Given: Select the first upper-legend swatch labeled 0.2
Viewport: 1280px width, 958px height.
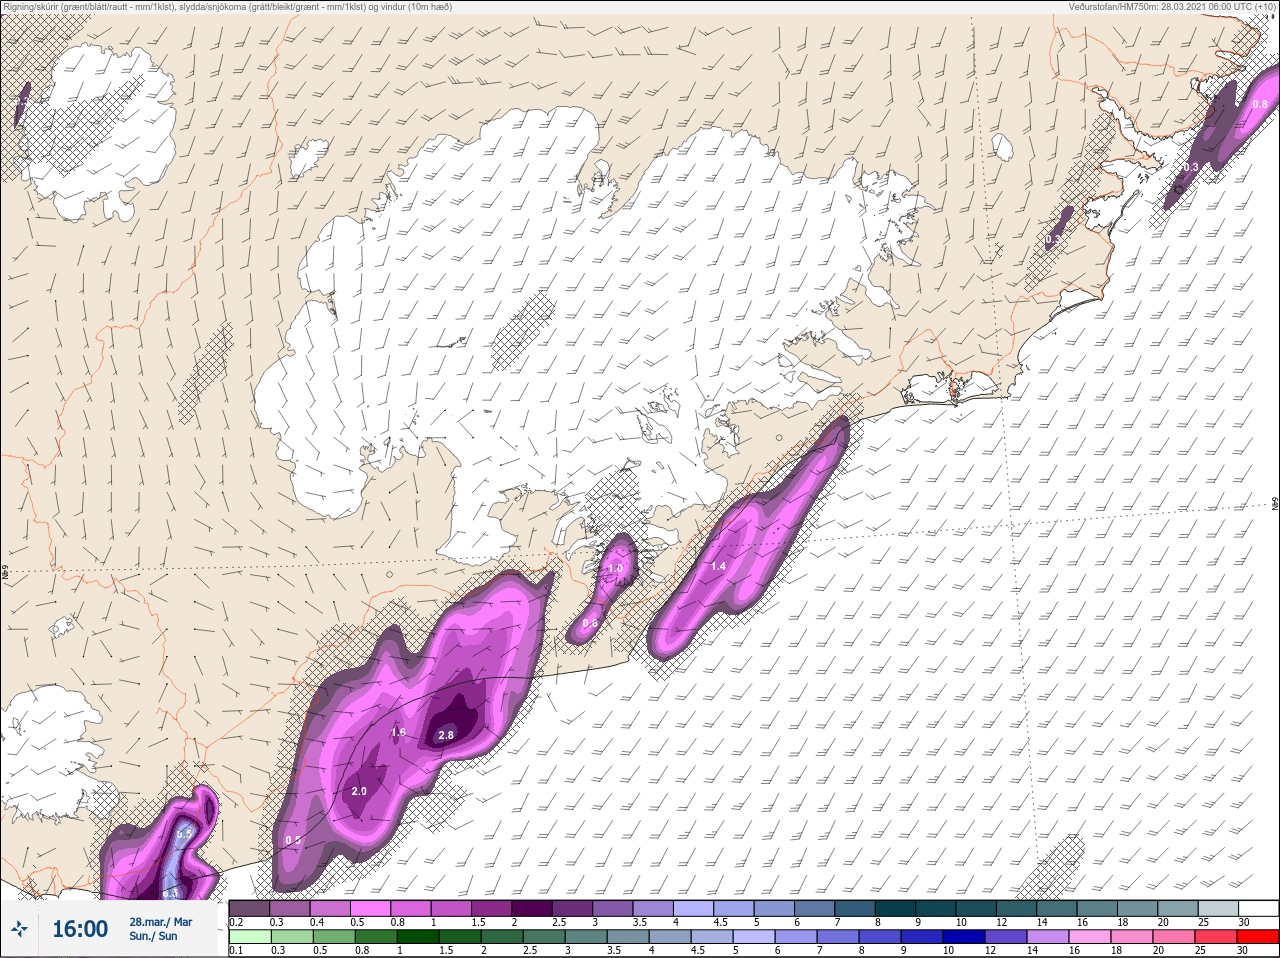Looking at the screenshot, I should click(x=249, y=908).
